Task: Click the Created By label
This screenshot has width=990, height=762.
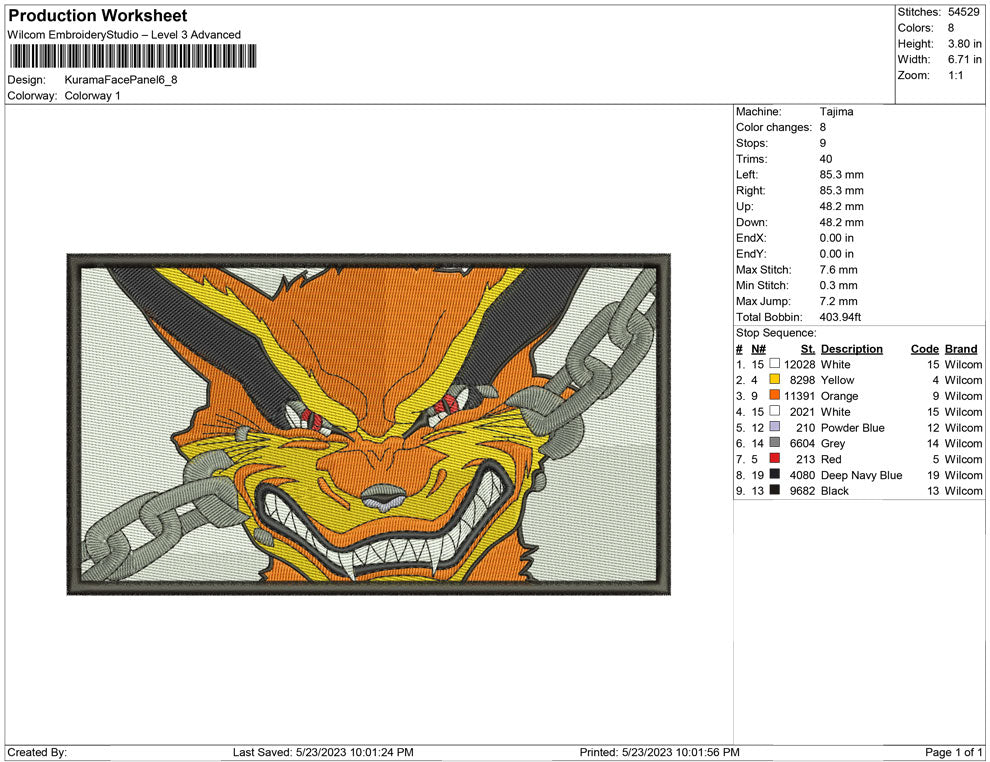Action: (37, 752)
